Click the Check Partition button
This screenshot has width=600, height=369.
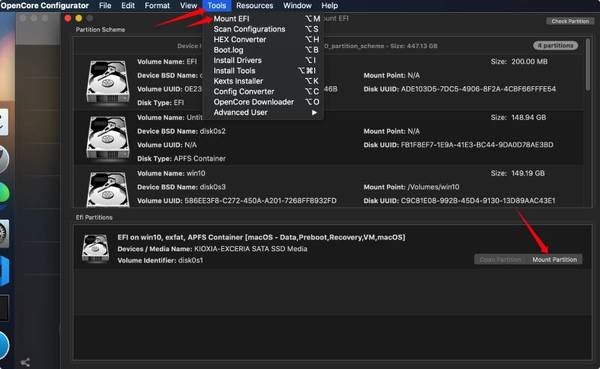570,21
